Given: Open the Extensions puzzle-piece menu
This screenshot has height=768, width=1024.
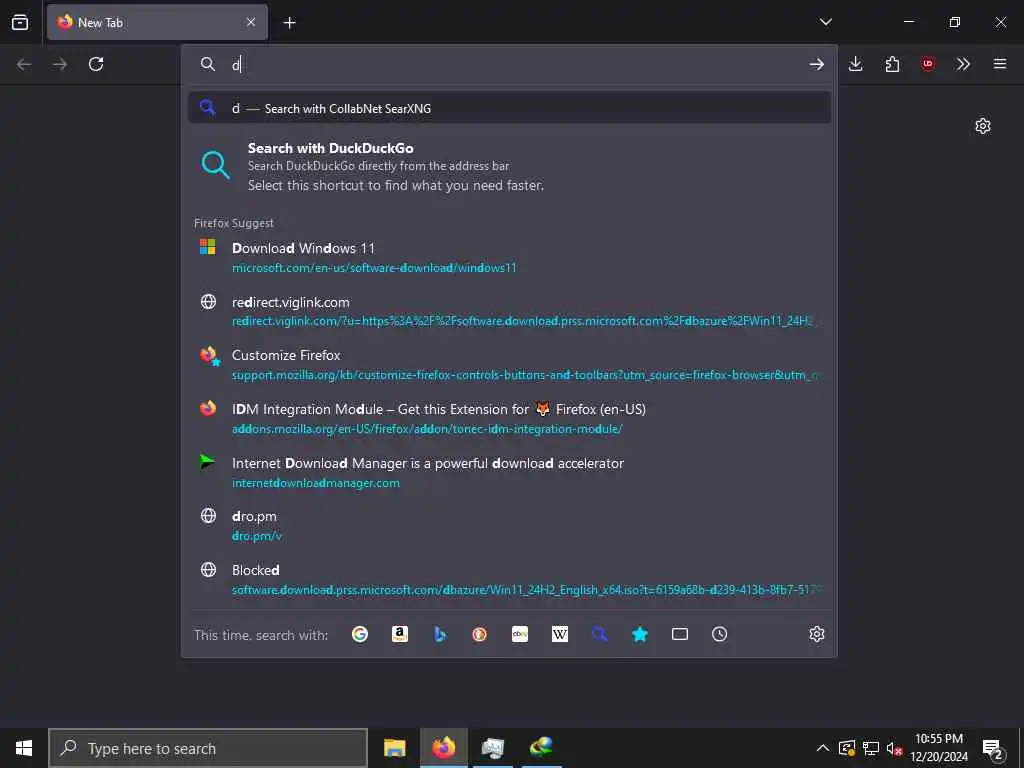Looking at the screenshot, I should [892, 64].
